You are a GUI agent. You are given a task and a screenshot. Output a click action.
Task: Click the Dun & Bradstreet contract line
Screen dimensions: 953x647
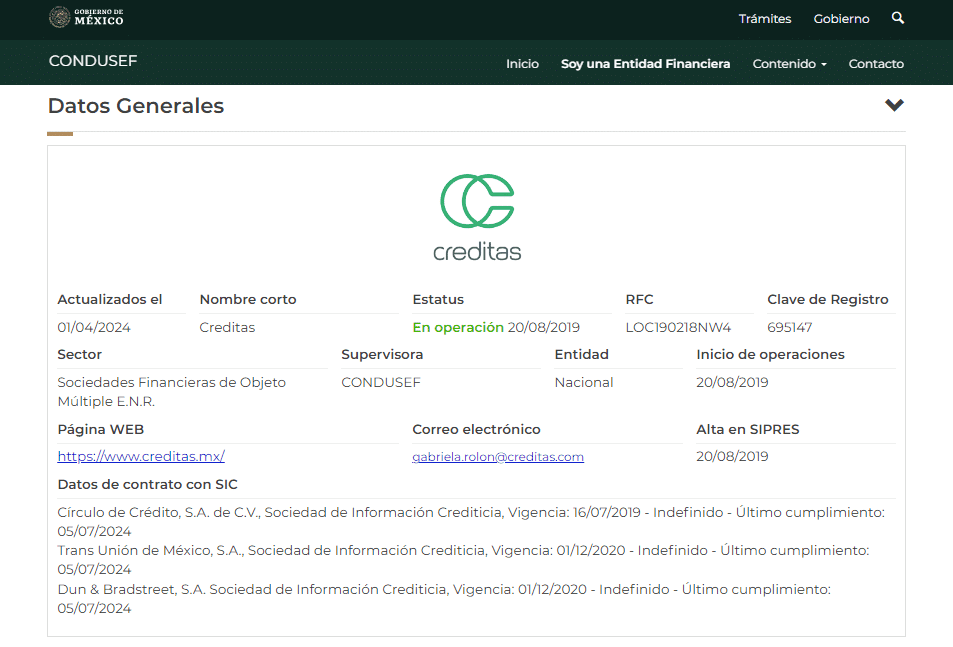(443, 590)
